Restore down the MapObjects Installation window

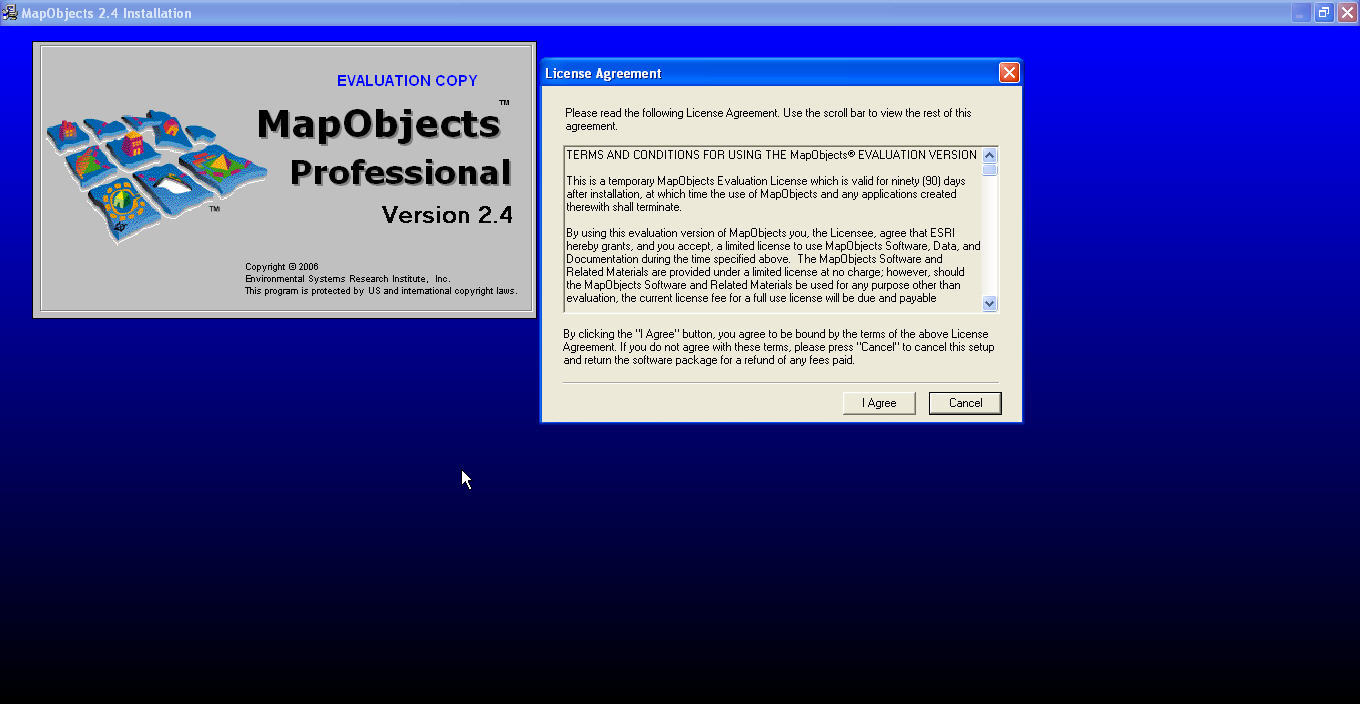click(1324, 13)
